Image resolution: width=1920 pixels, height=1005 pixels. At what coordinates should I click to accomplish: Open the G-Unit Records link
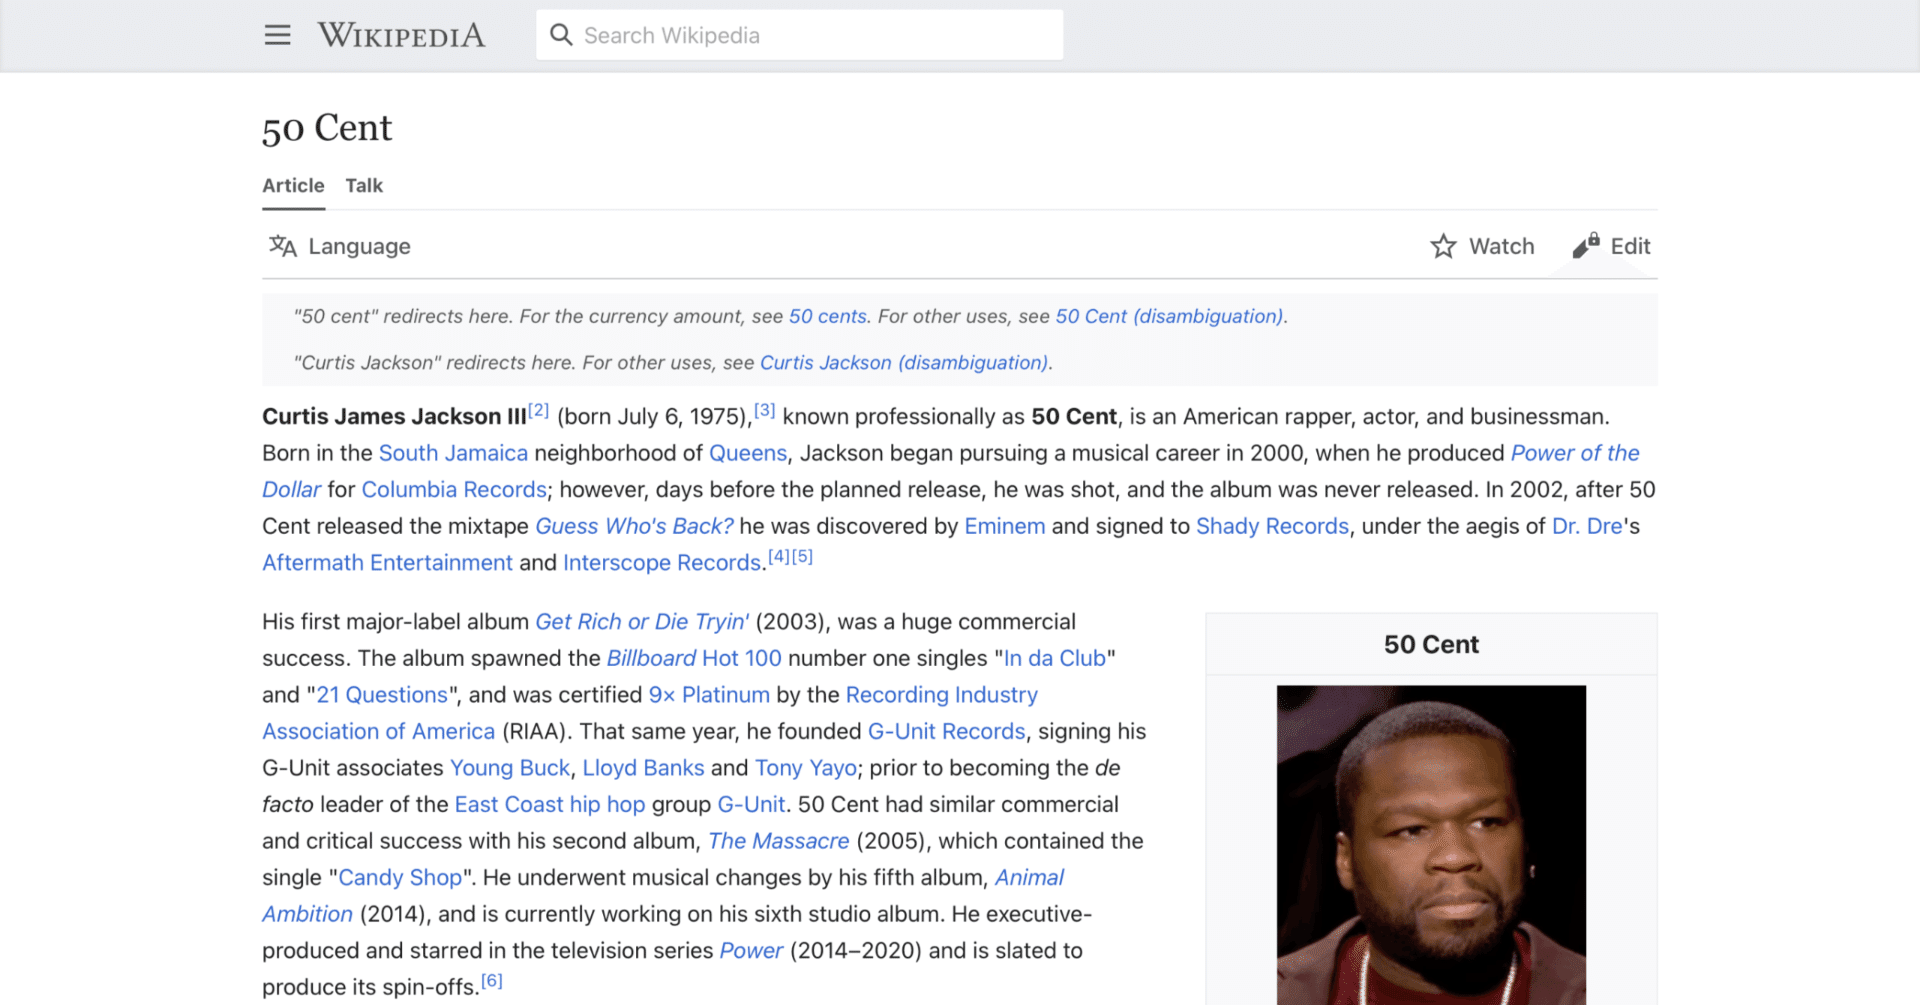click(x=945, y=731)
